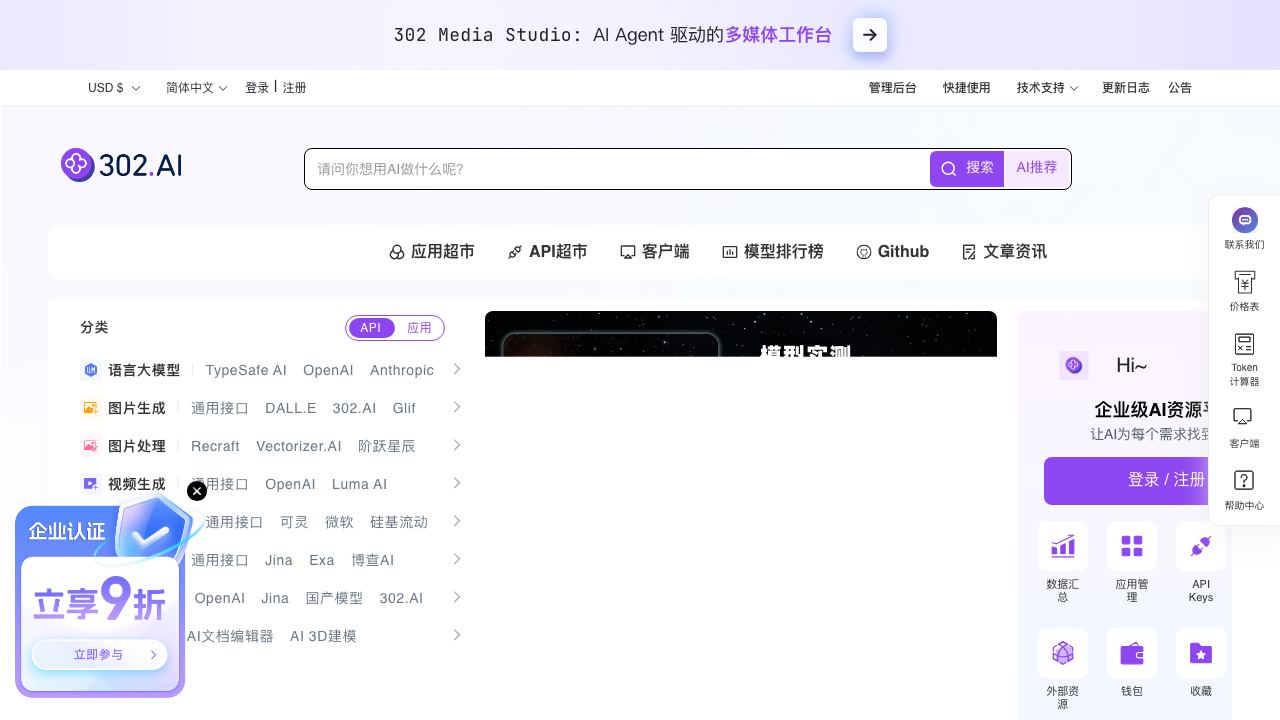Expand the chevron on the 国产模型 row
This screenshot has width=1280, height=720.
pos(457,597)
